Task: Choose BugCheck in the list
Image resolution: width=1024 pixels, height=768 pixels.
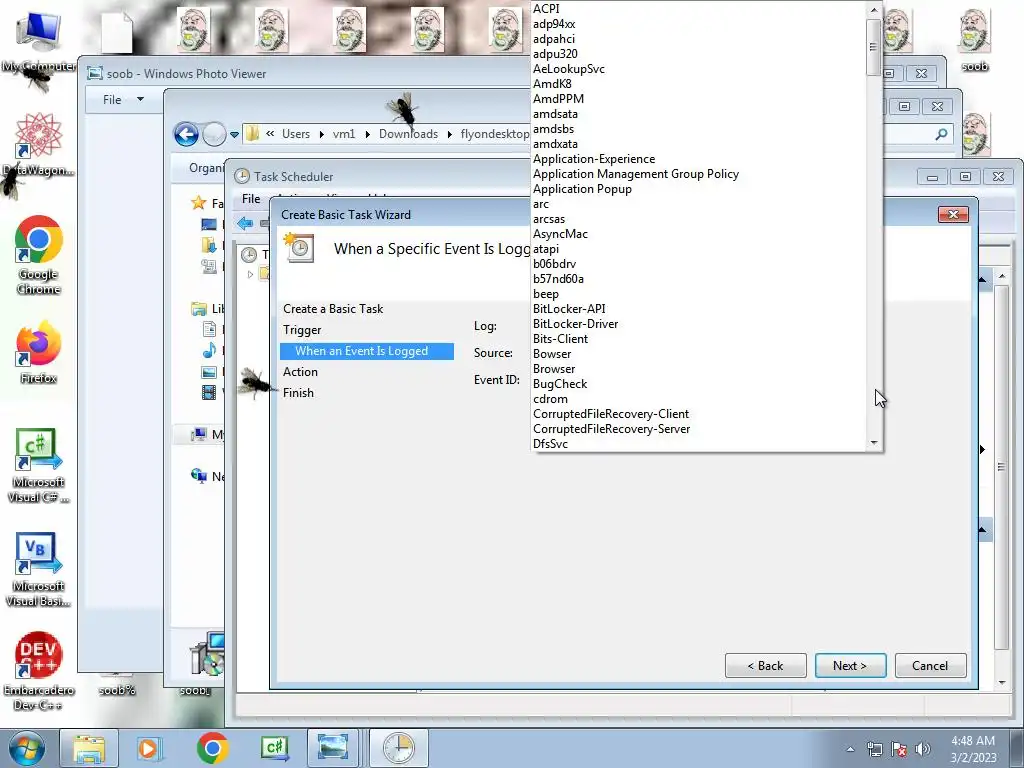Action: pos(560,384)
